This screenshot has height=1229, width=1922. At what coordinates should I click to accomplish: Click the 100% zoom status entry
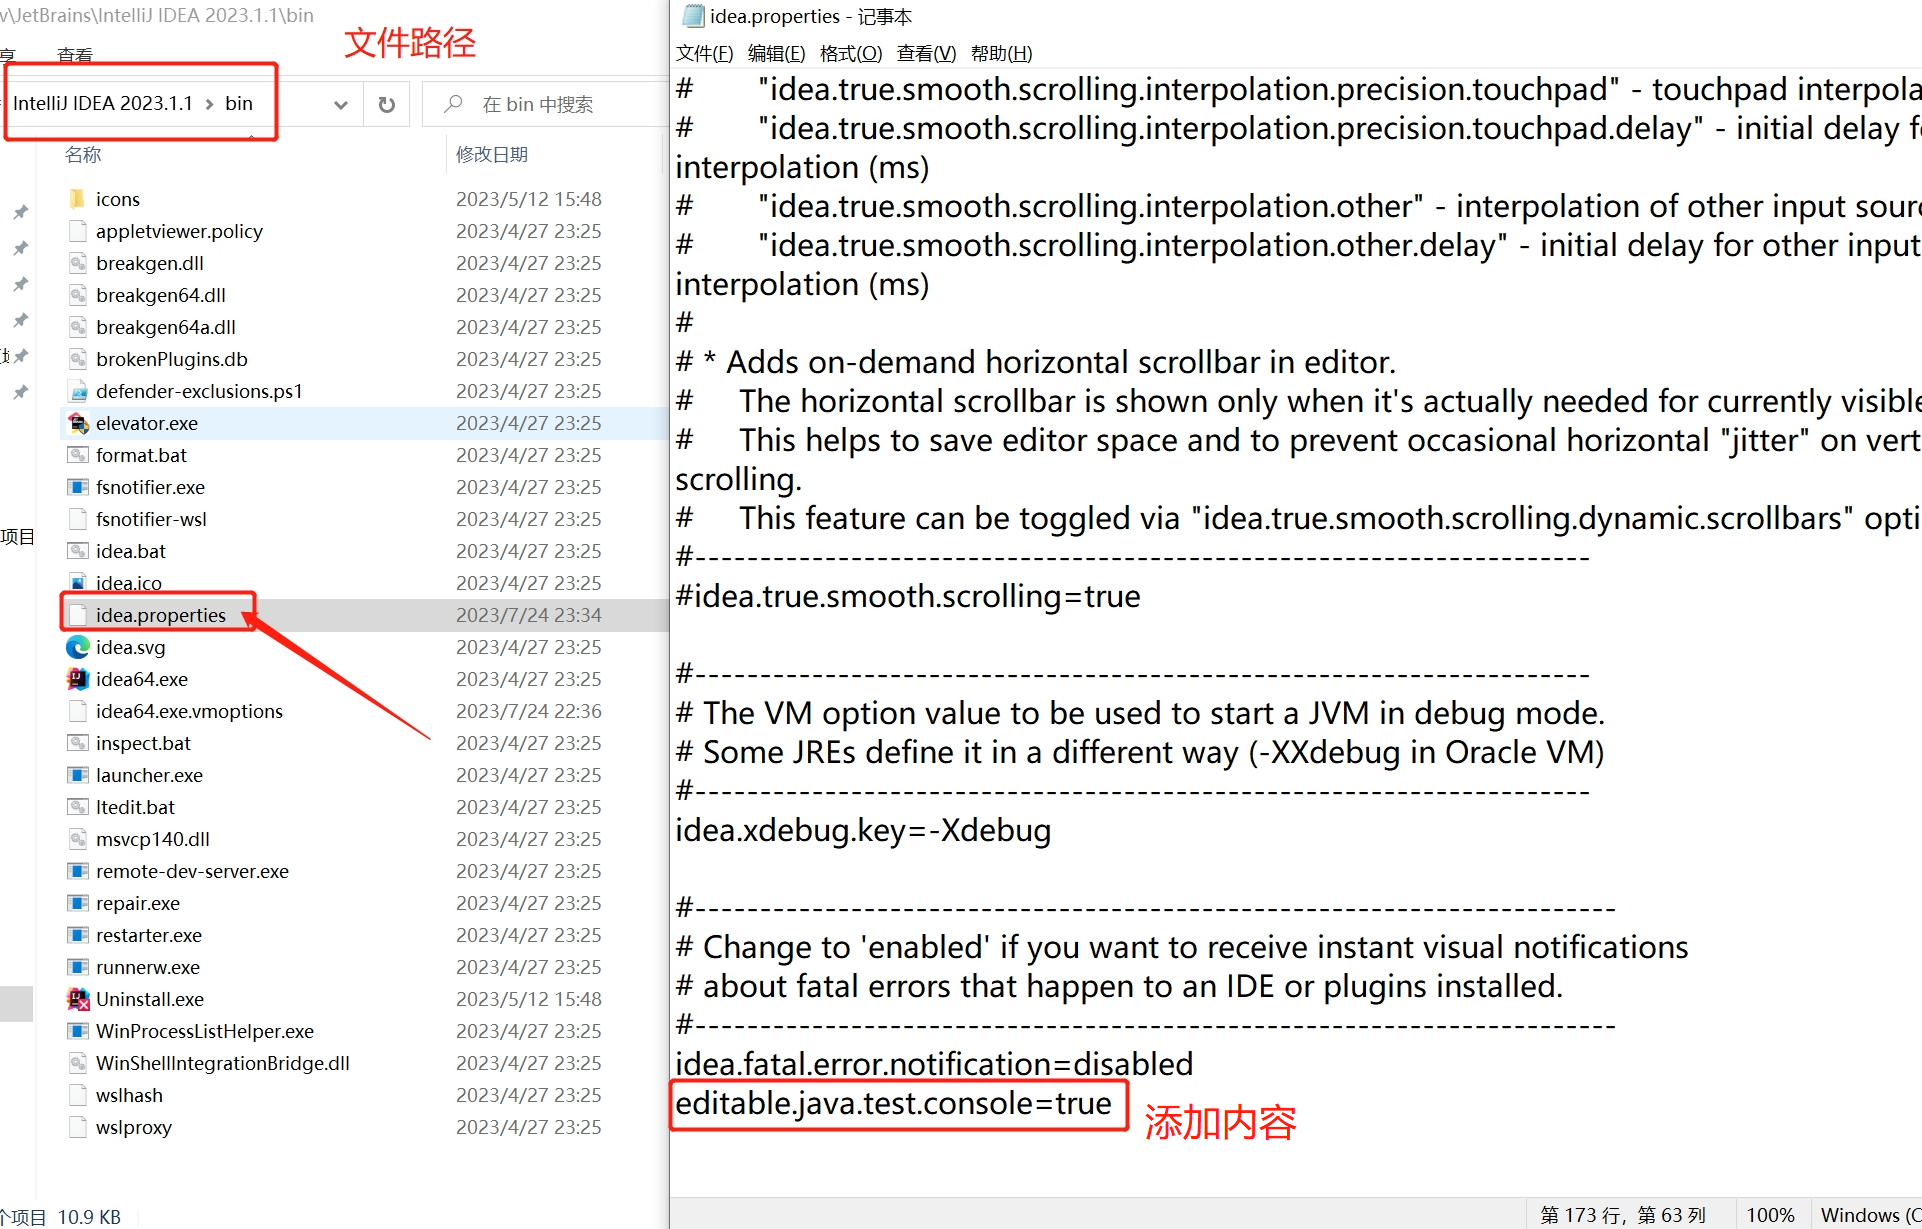pyautogui.click(x=1769, y=1214)
